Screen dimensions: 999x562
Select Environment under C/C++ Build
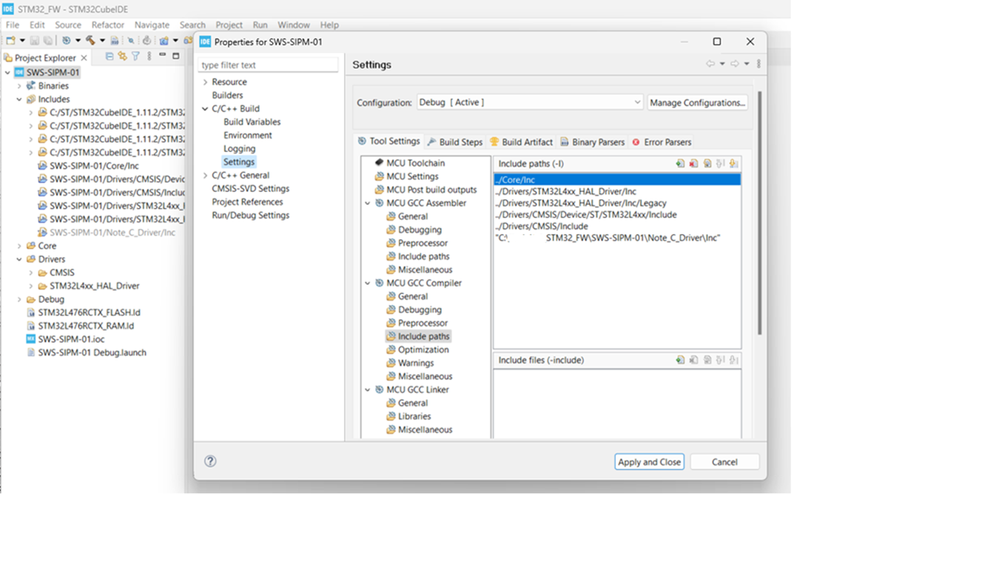[x=247, y=136]
